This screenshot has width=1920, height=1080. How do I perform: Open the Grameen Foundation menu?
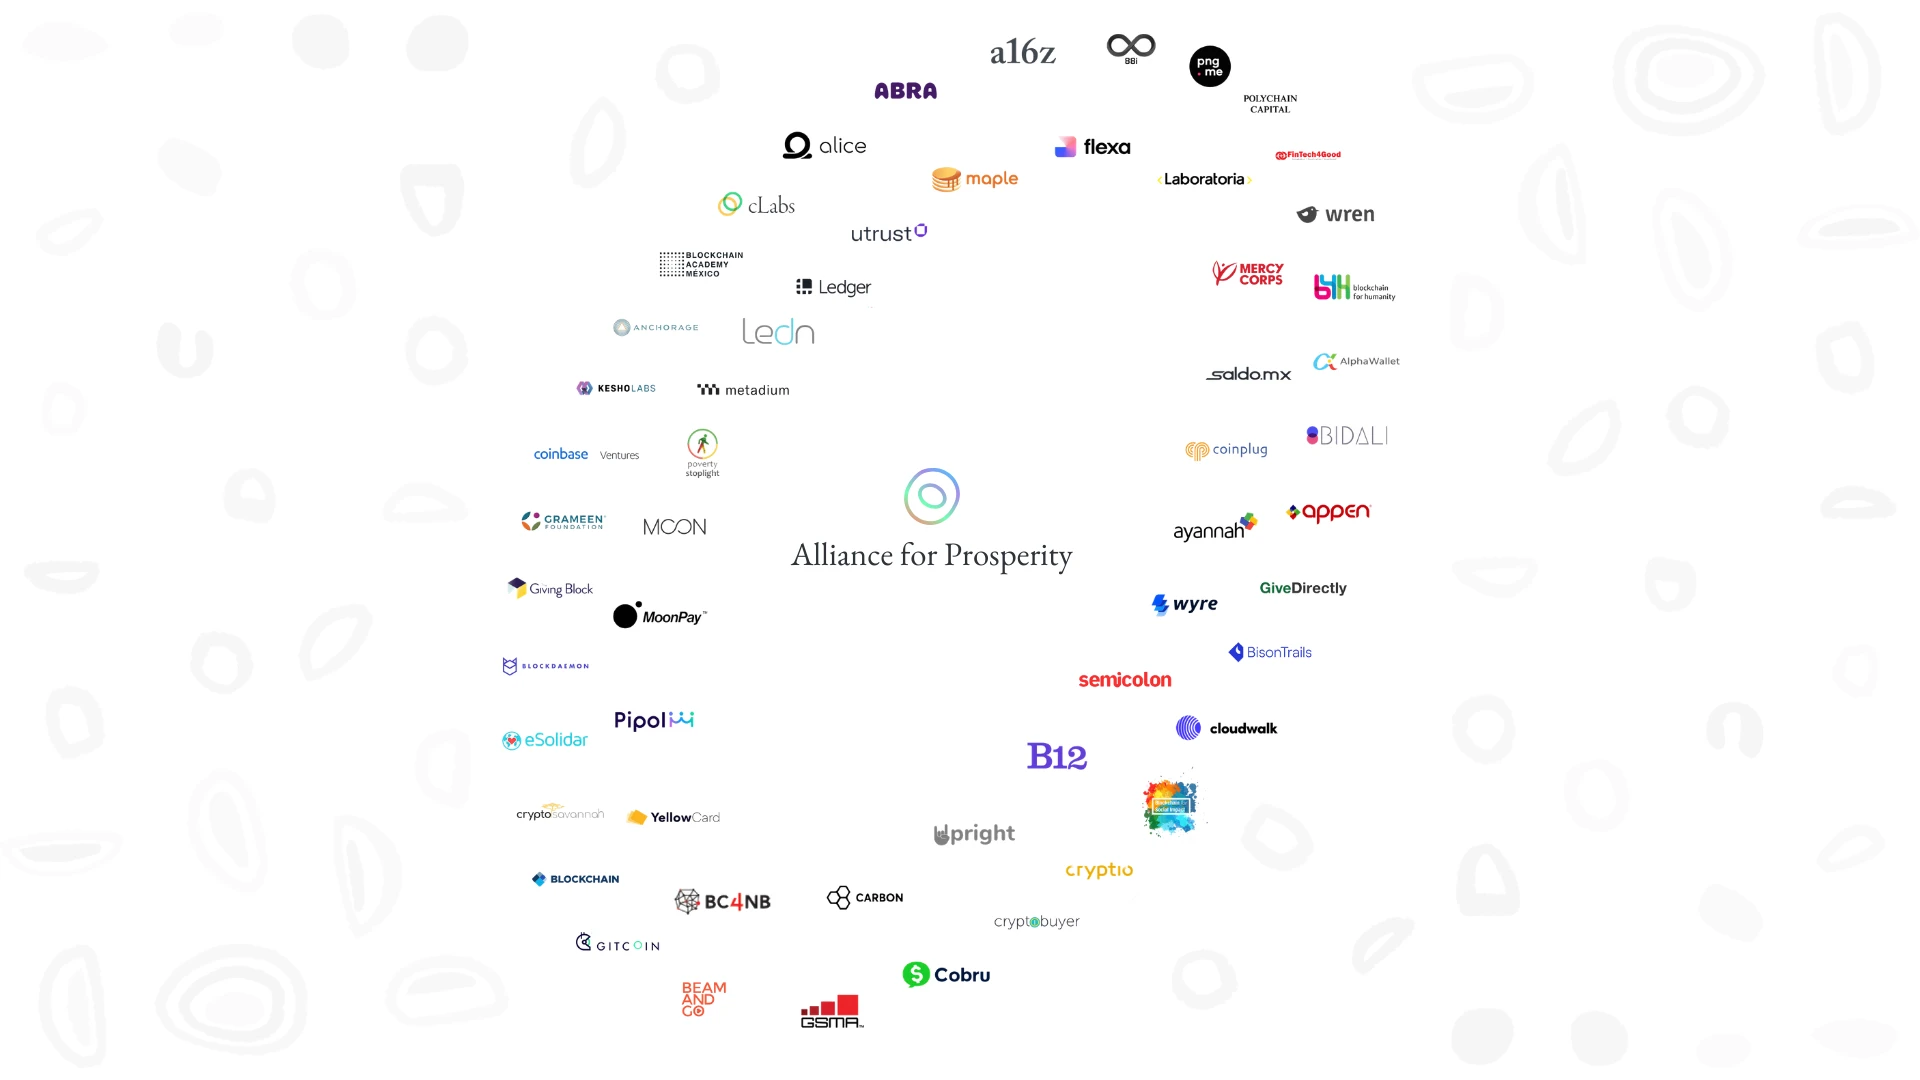562,522
